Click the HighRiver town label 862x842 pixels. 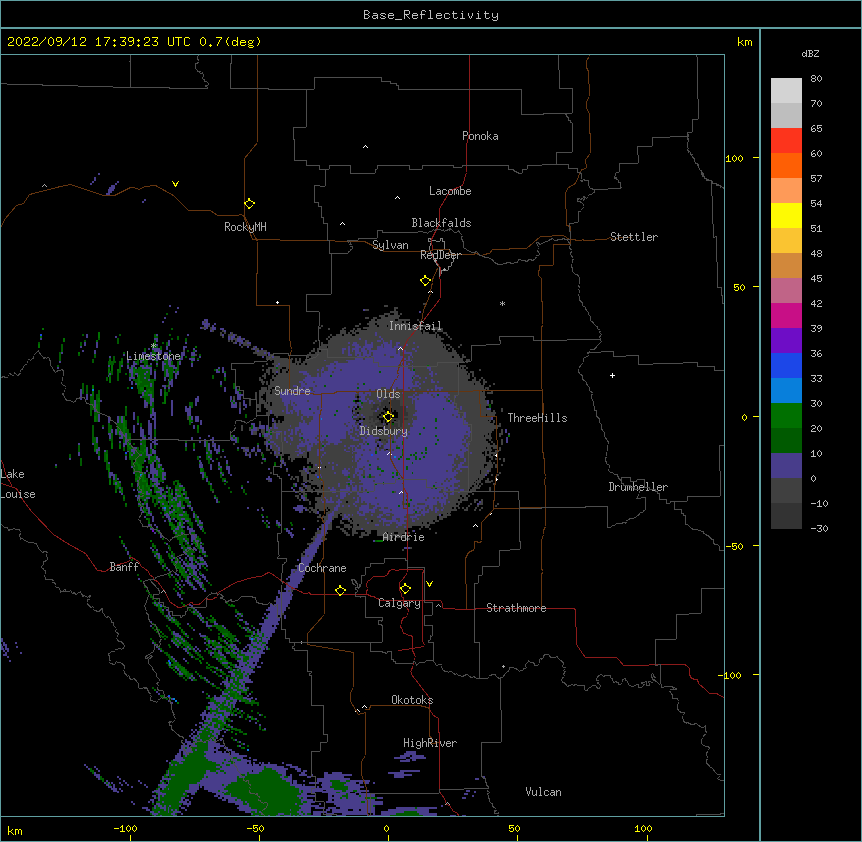click(430, 743)
